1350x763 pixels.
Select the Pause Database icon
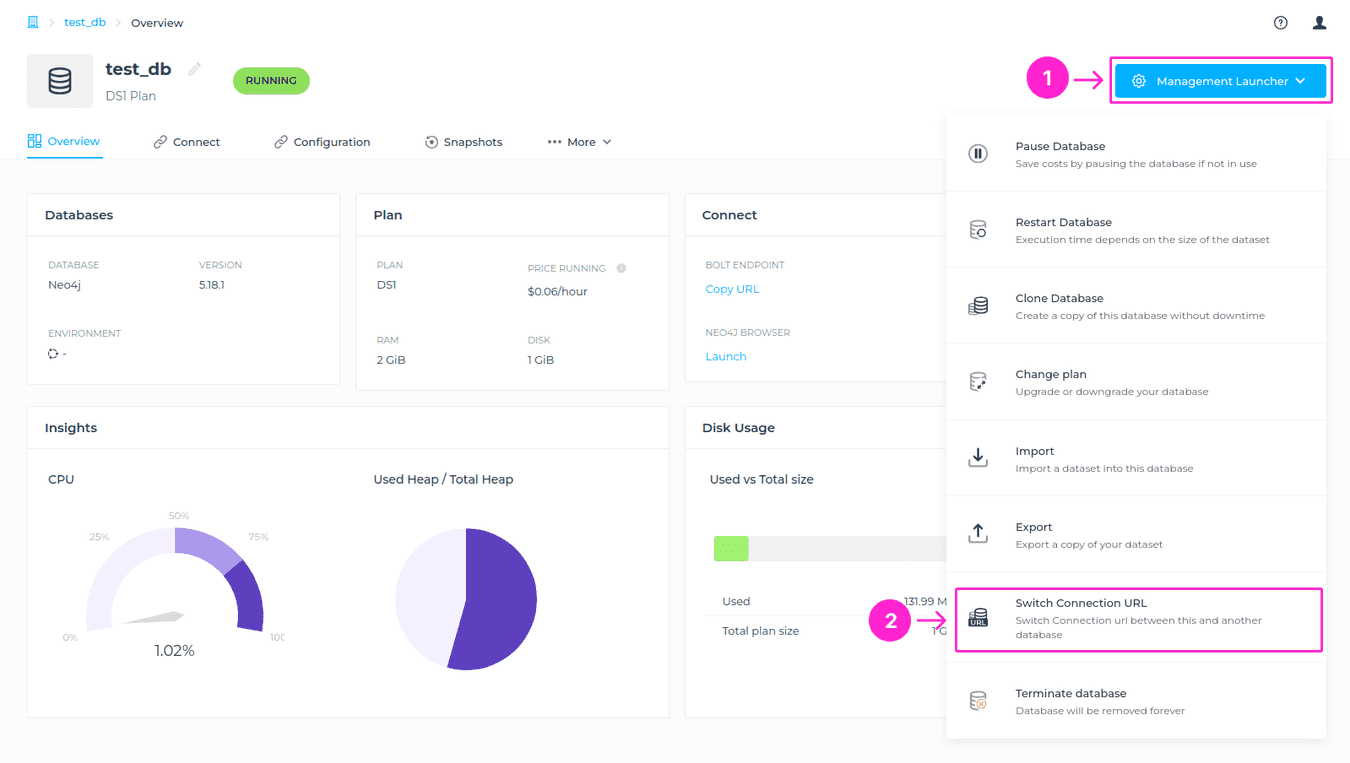978,153
